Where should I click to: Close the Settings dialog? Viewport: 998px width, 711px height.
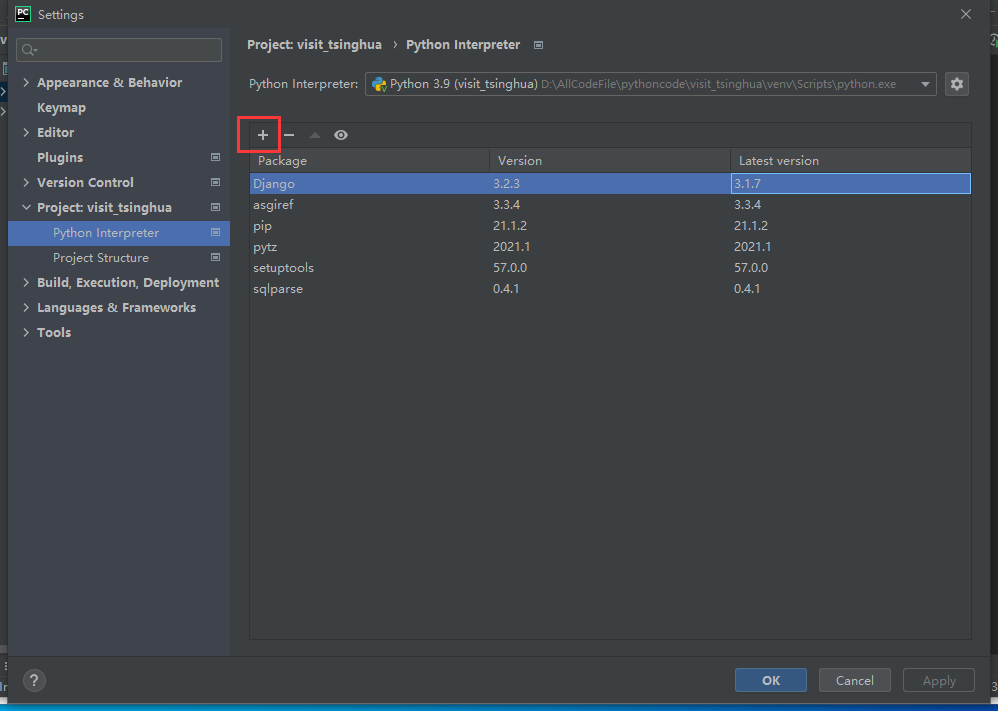coord(966,14)
